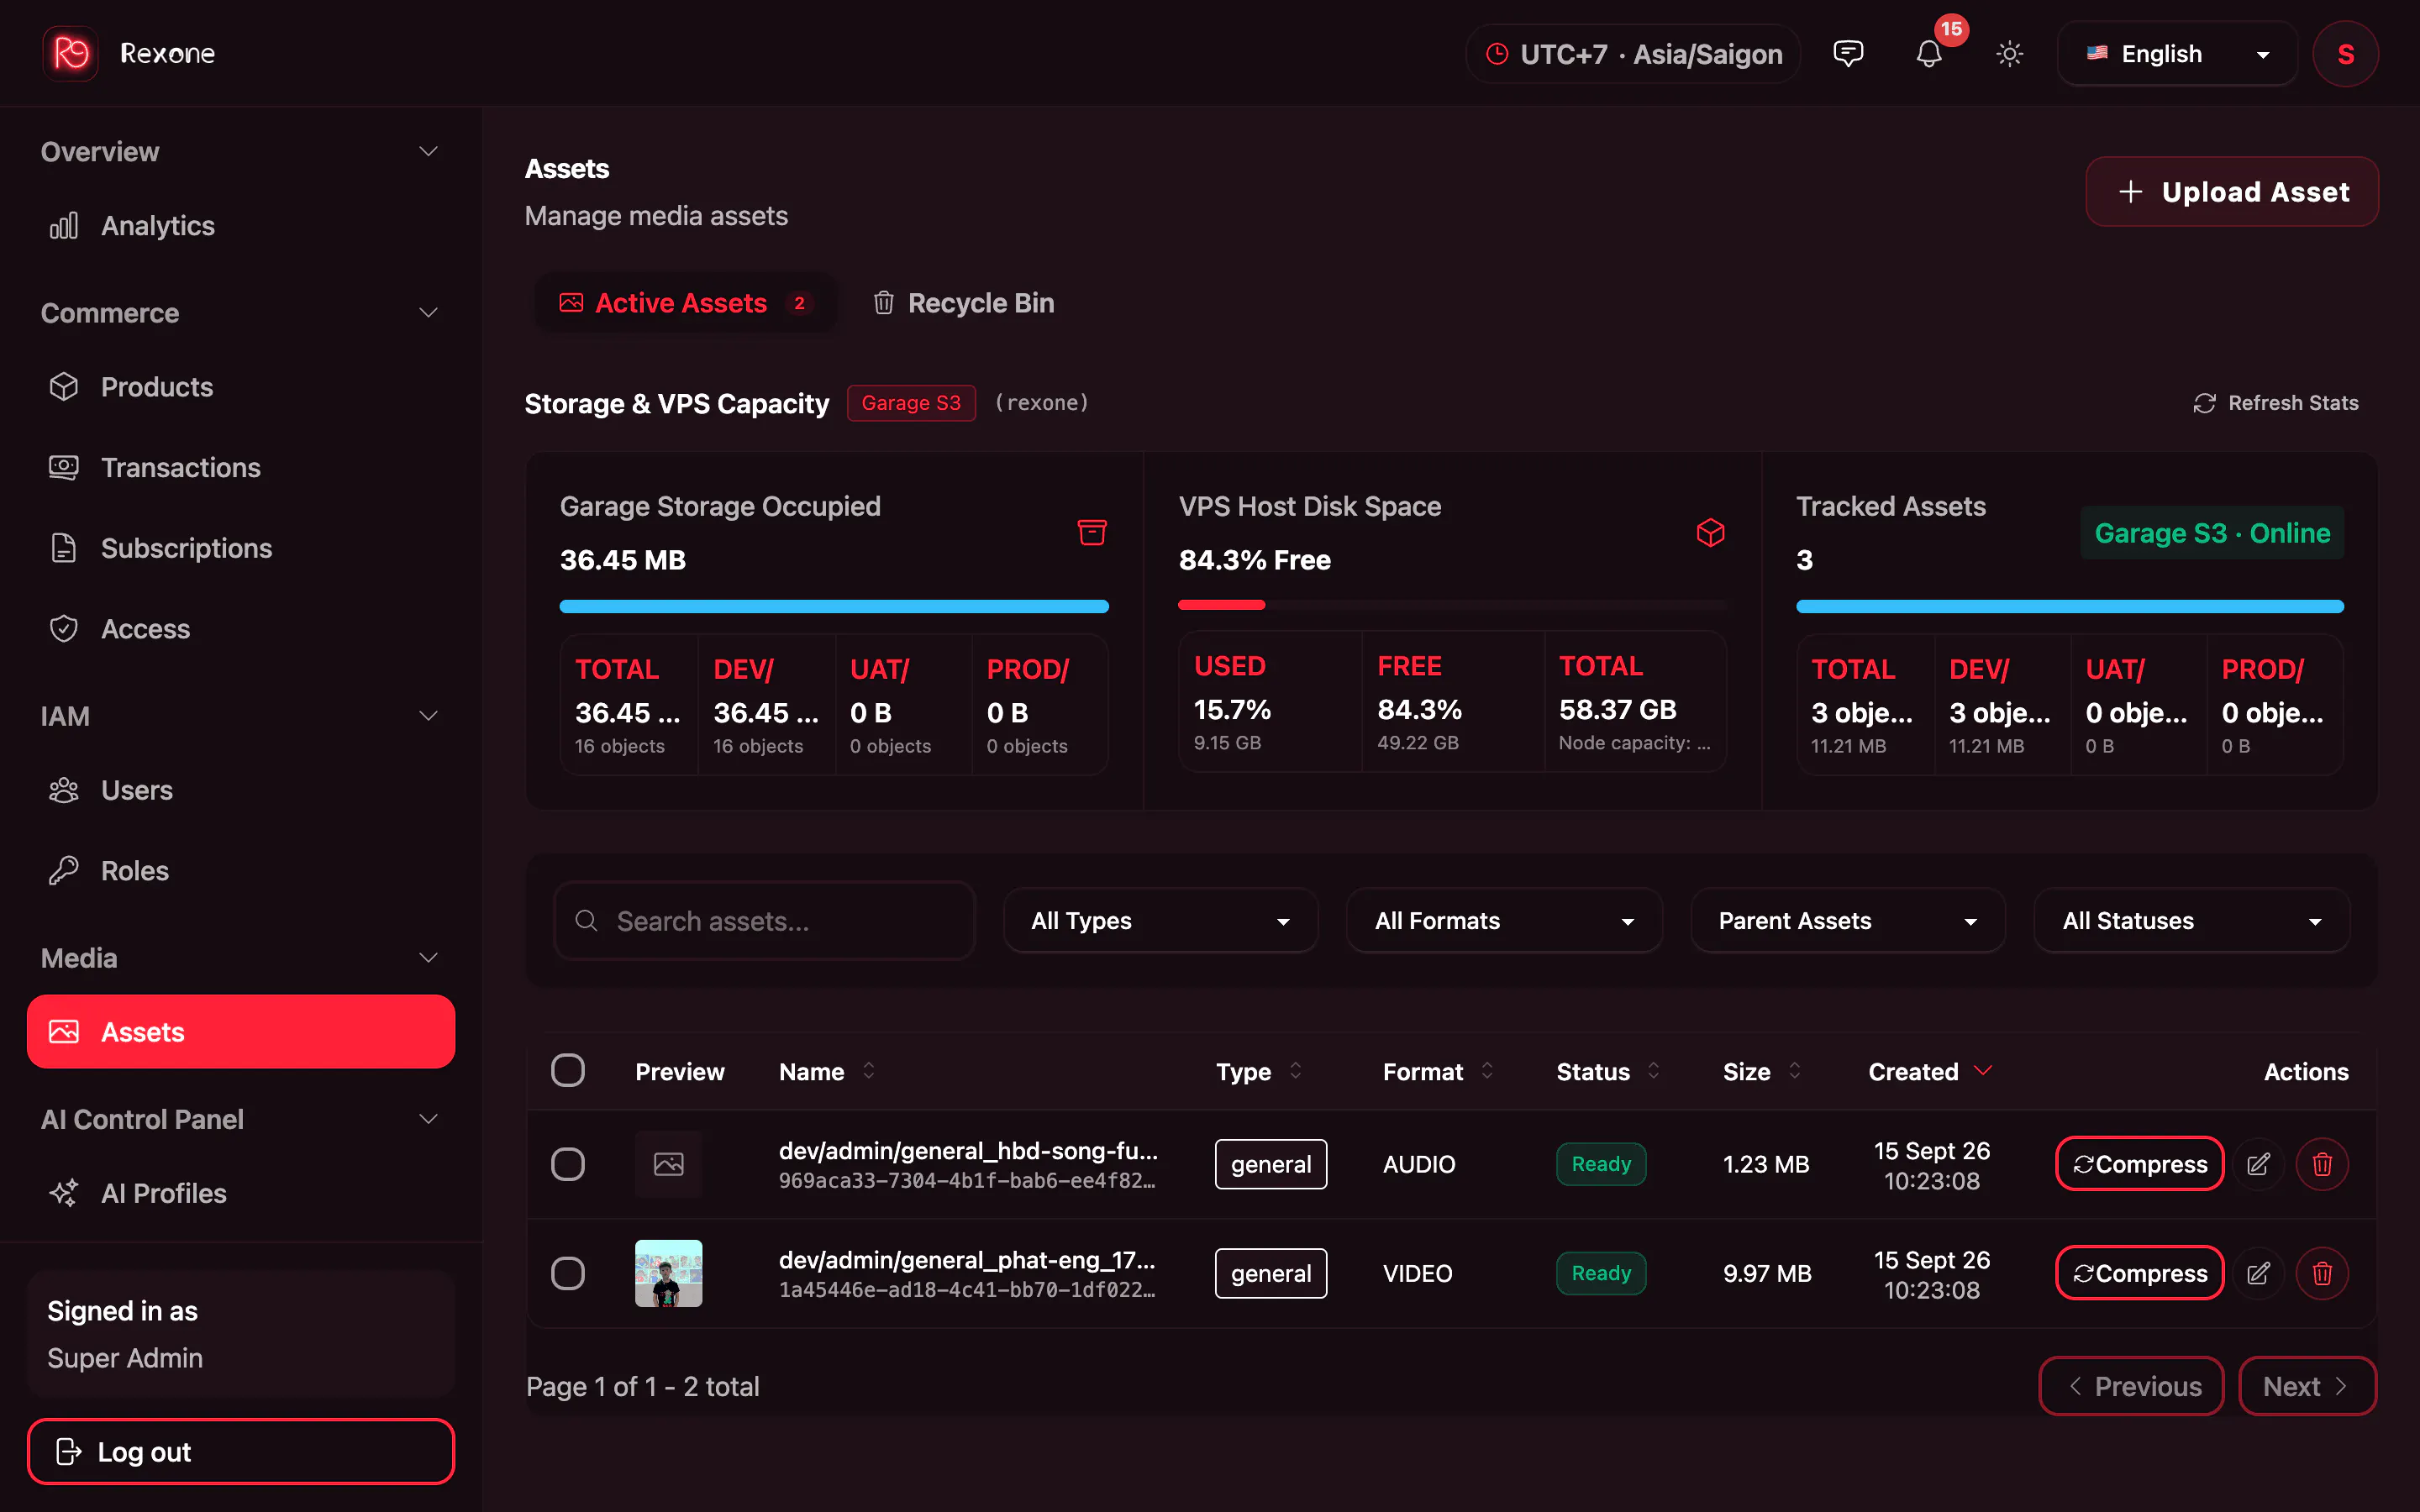The width and height of the screenshot is (2420, 1512).
Task: Open the English language dropdown
Action: pyautogui.click(x=2177, y=54)
